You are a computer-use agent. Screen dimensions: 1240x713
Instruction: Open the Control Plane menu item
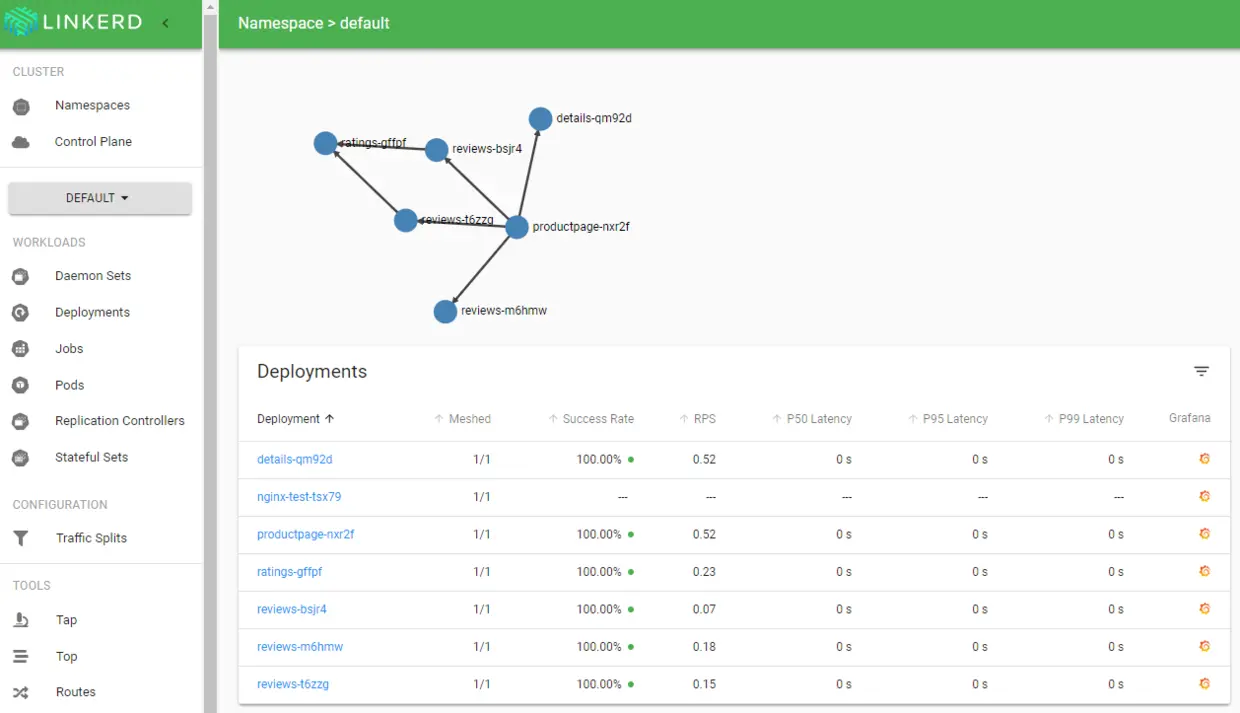click(93, 141)
